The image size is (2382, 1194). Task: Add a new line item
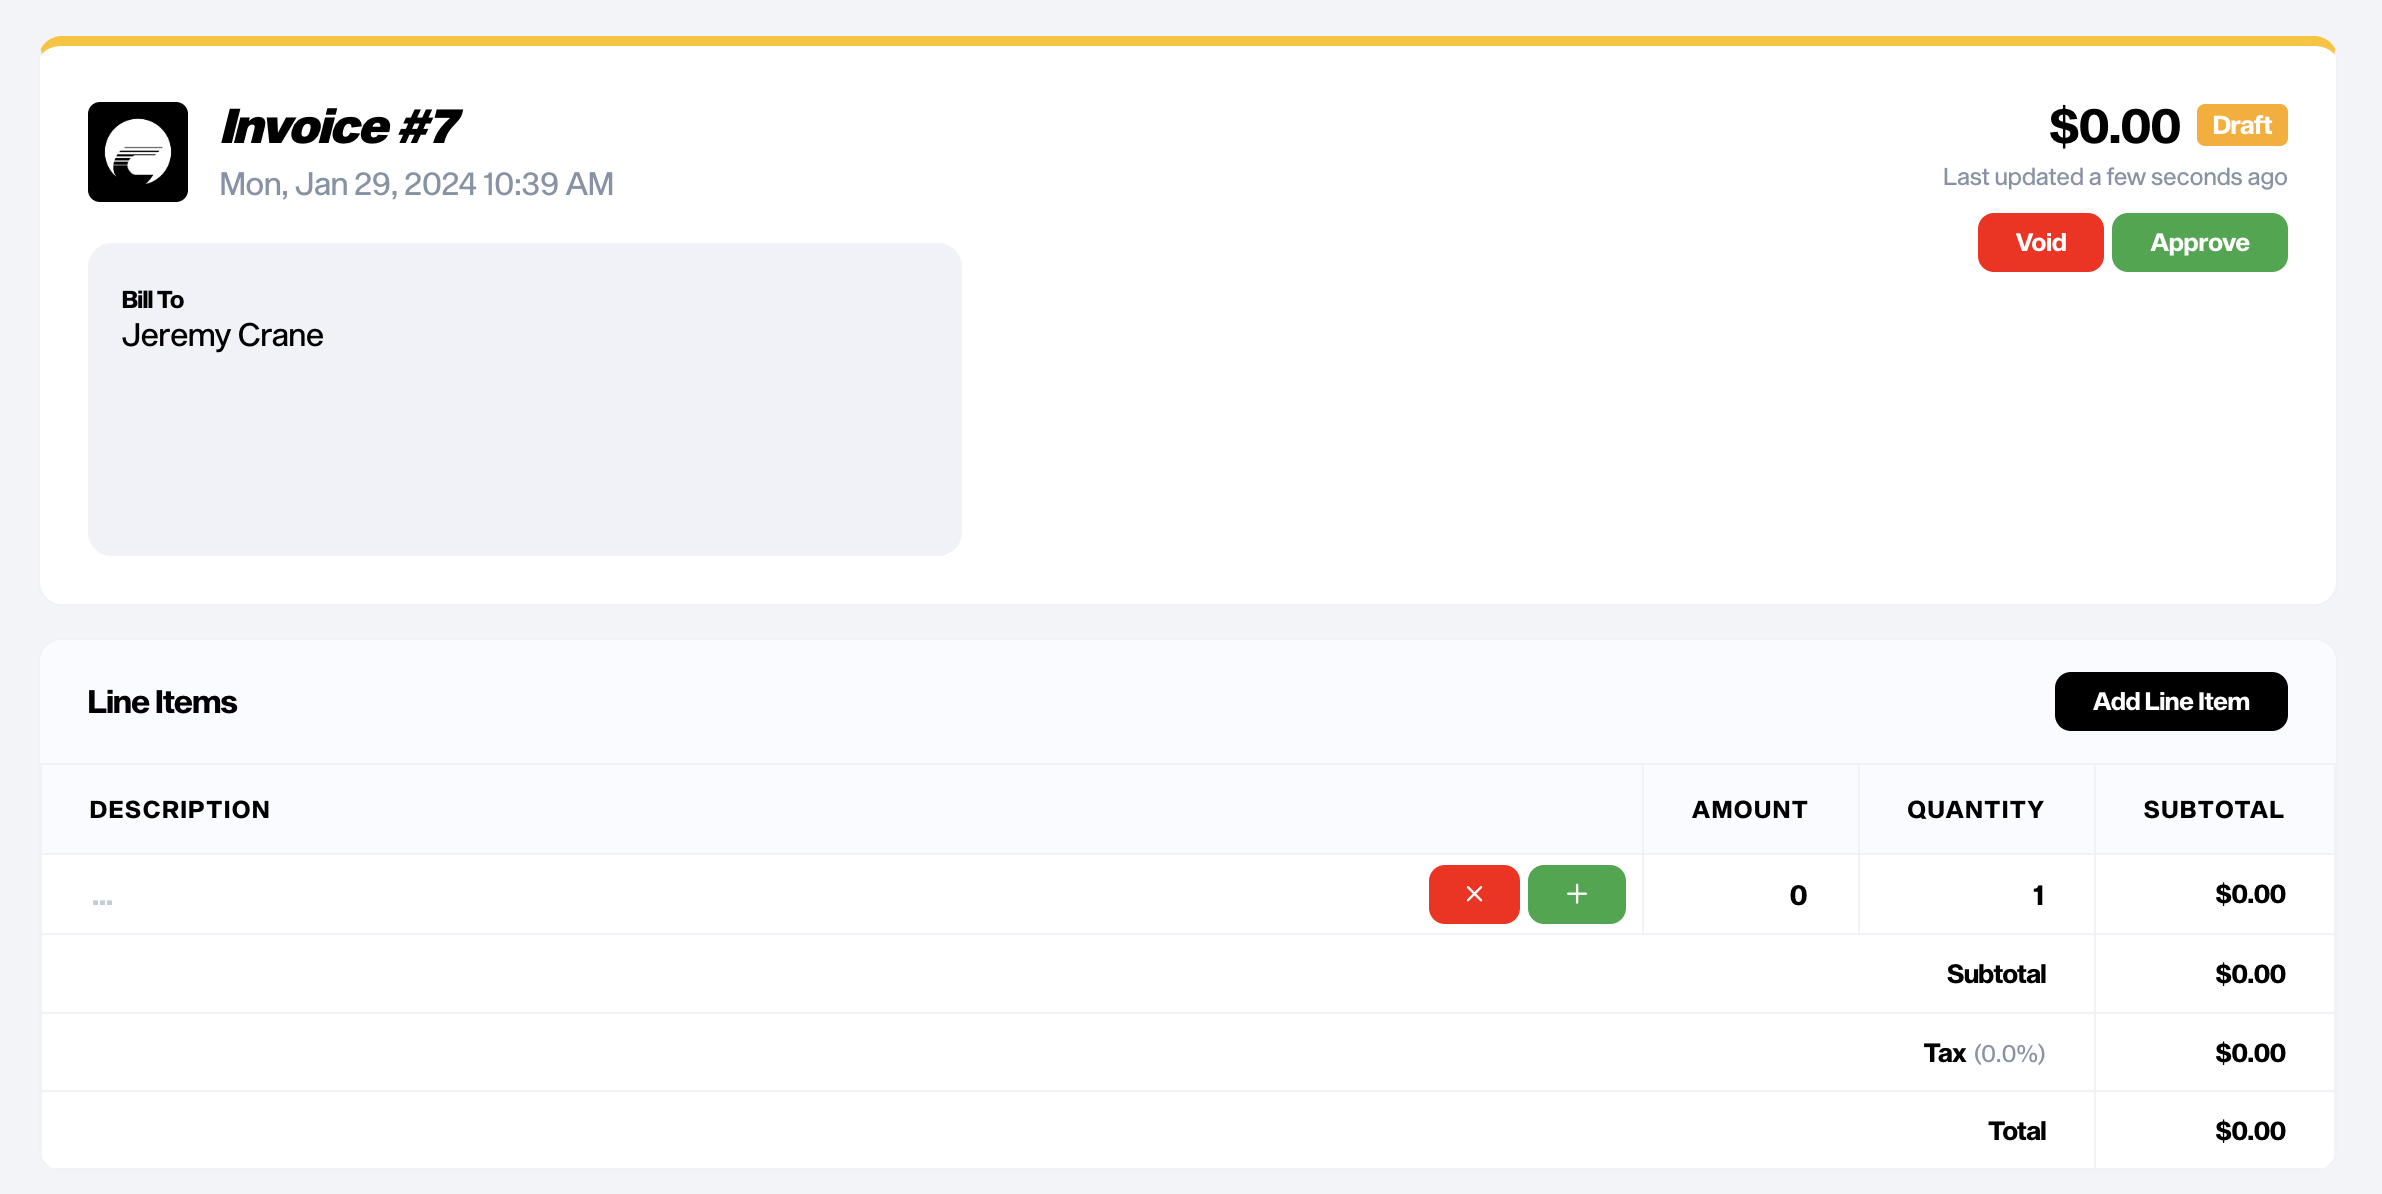coord(2171,701)
